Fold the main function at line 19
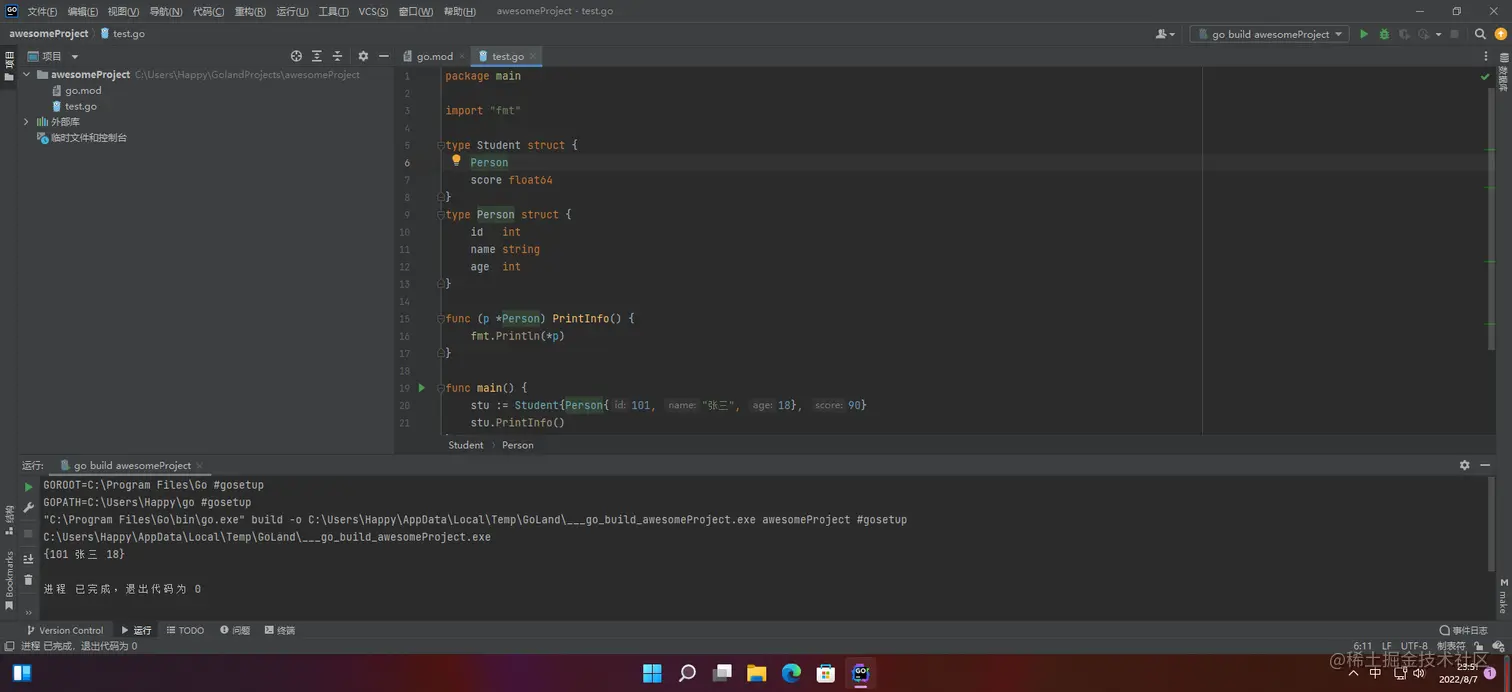This screenshot has height=692, width=1512. 440,388
